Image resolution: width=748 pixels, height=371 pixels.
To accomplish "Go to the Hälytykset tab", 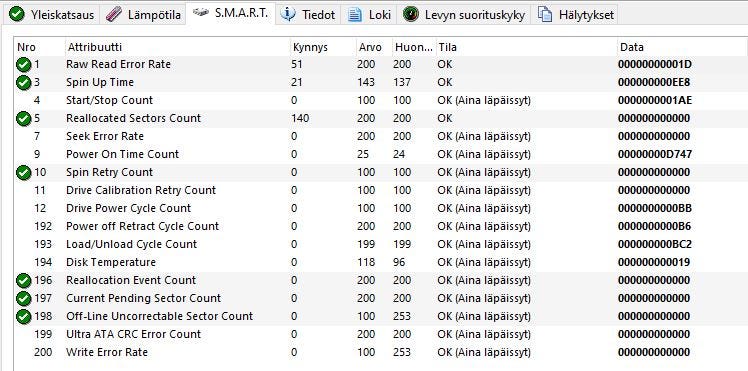I will (x=575, y=14).
